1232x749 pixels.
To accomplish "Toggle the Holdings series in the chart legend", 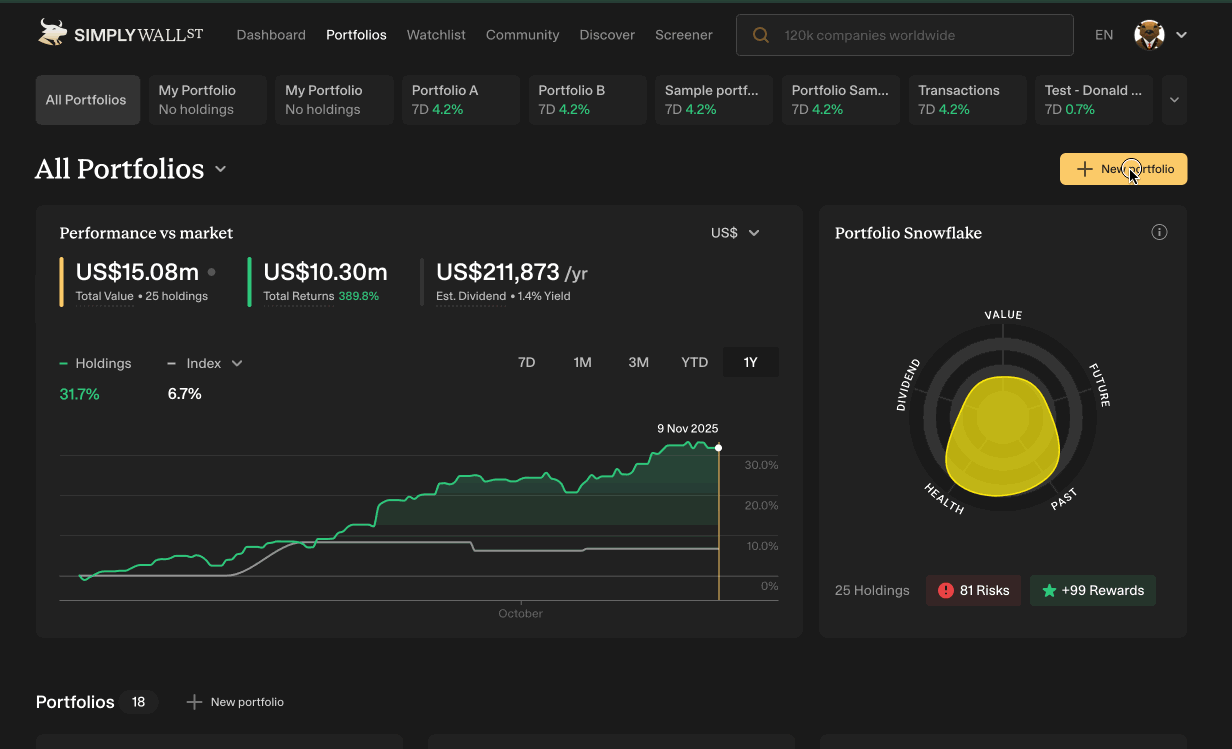I will point(96,364).
